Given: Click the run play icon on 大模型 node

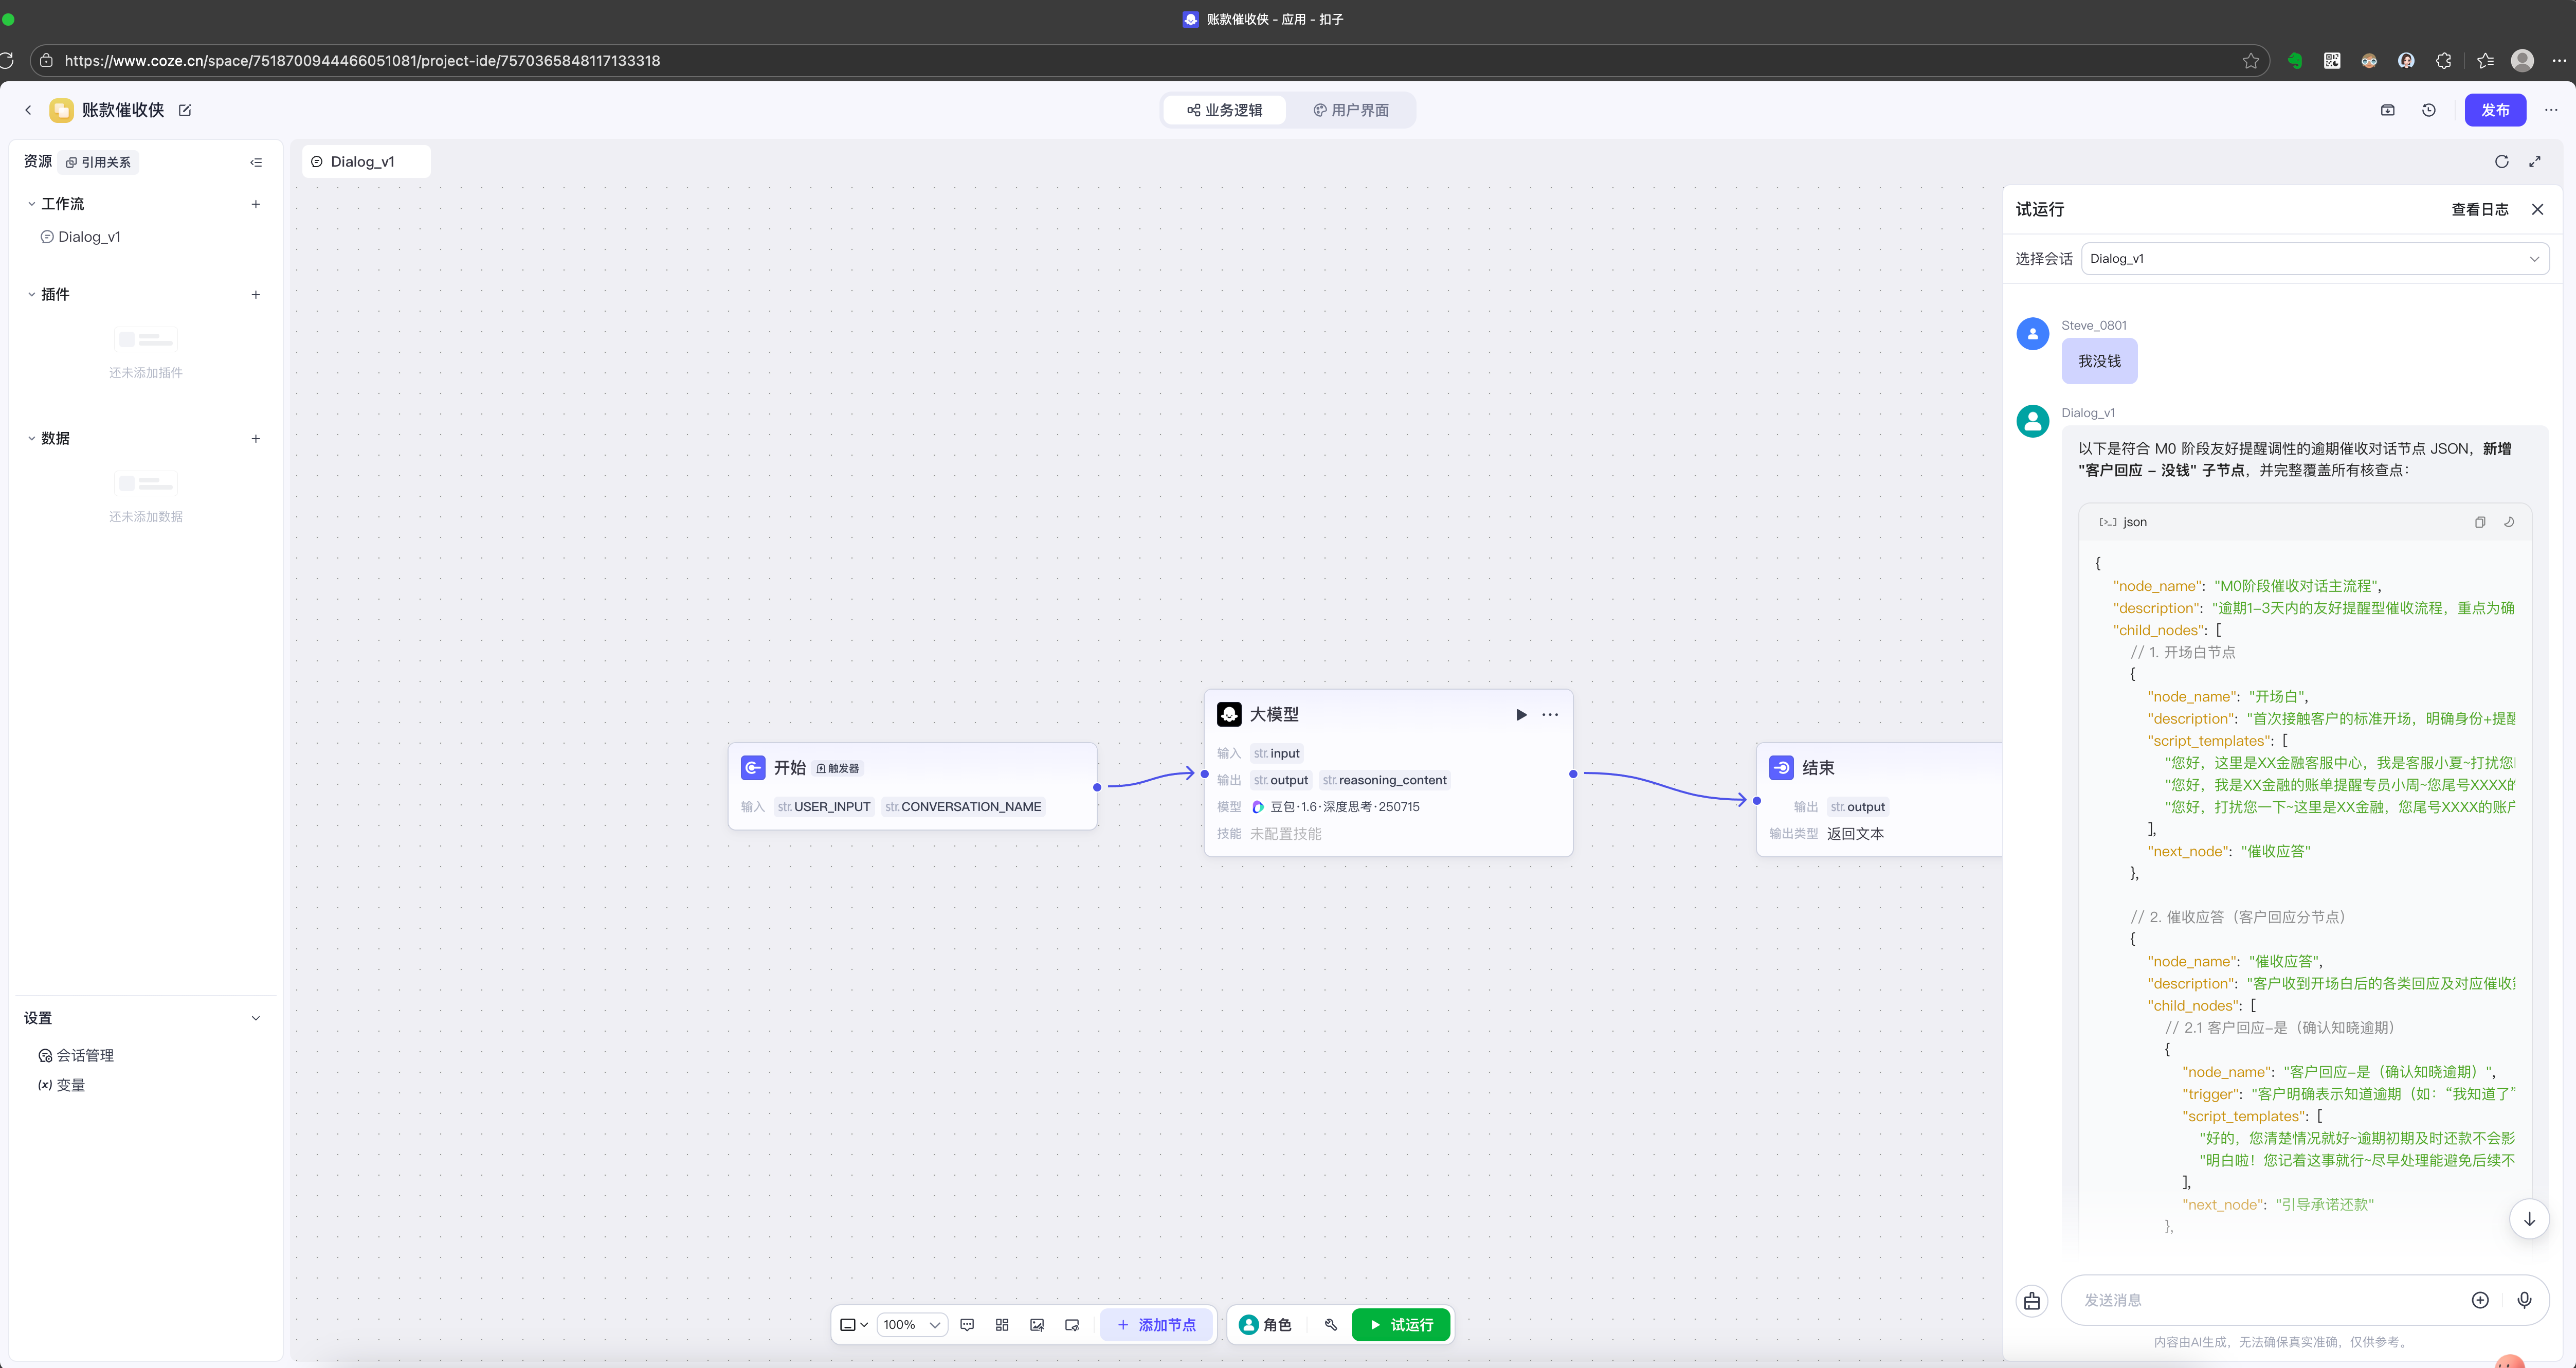Looking at the screenshot, I should tap(1521, 714).
